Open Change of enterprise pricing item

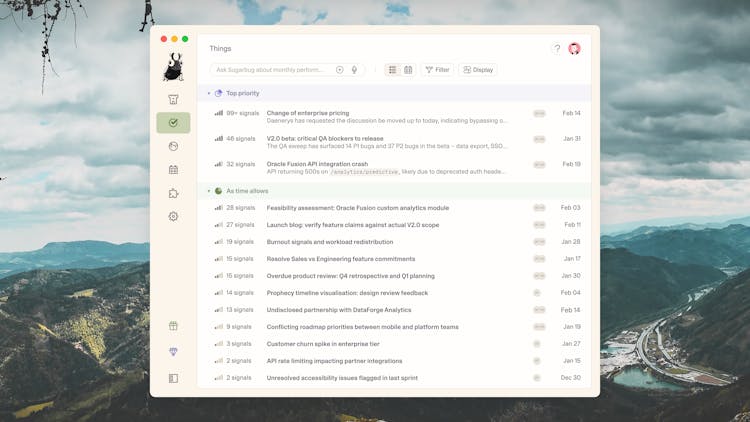pyautogui.click(x=308, y=113)
